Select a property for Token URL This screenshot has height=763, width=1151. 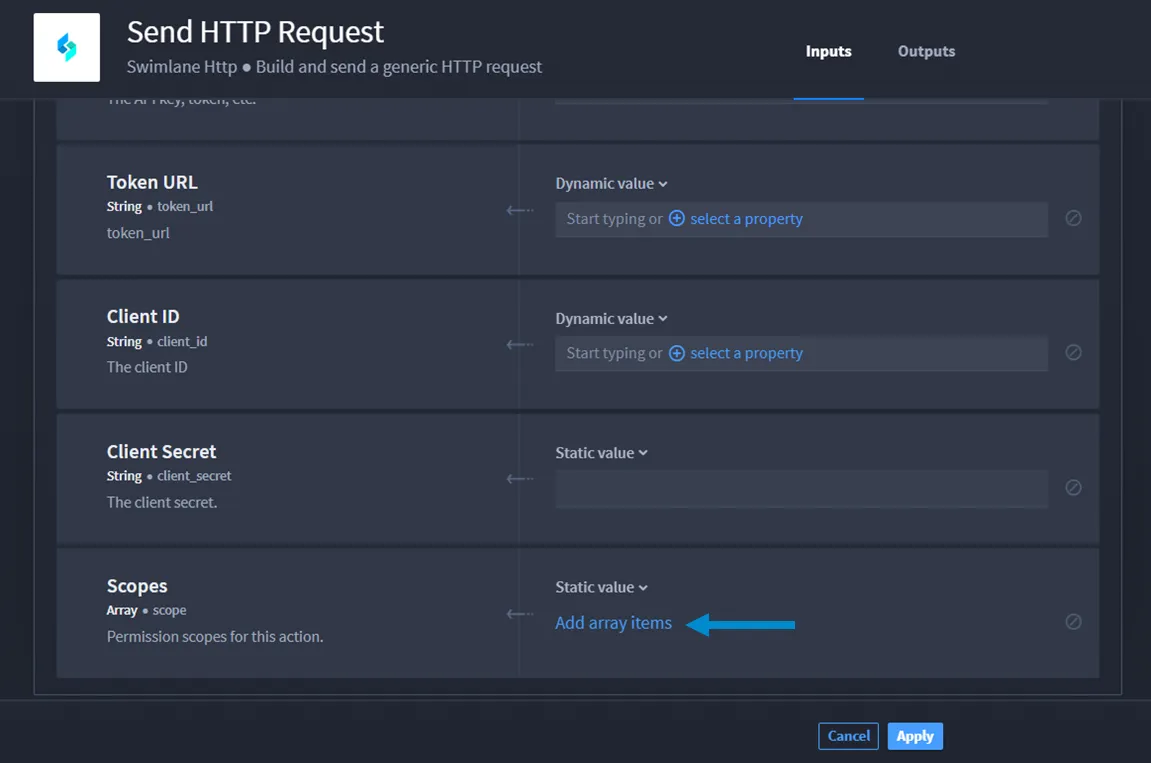click(746, 219)
